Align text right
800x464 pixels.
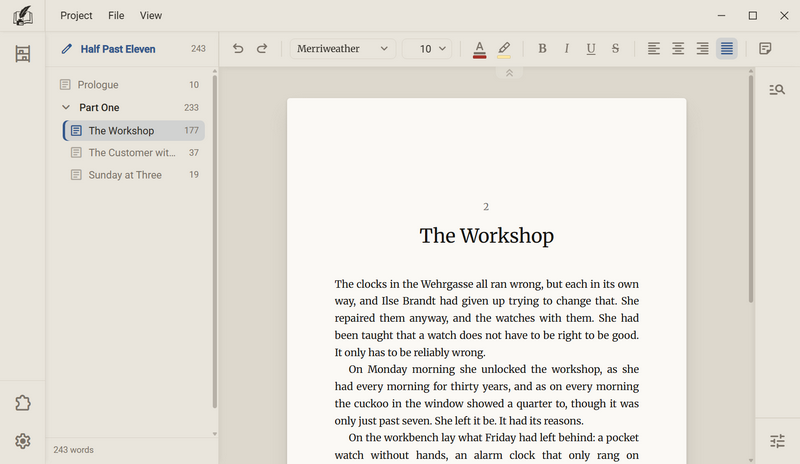pyautogui.click(x=703, y=48)
